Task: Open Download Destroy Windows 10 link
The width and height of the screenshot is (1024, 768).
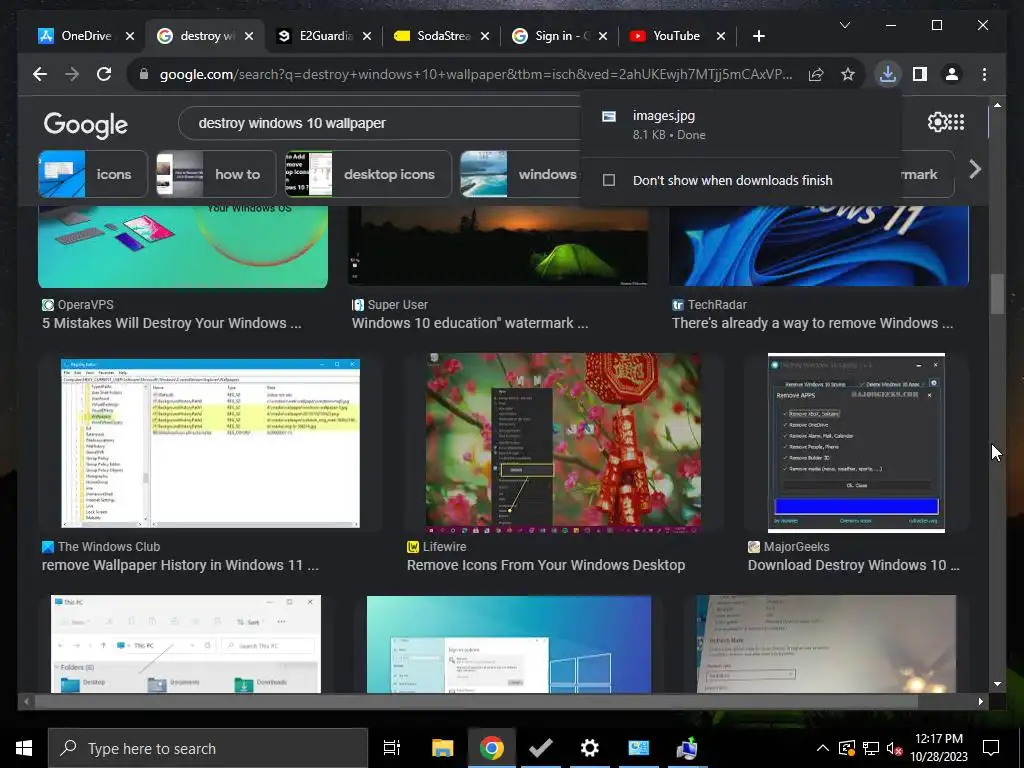Action: (854, 566)
